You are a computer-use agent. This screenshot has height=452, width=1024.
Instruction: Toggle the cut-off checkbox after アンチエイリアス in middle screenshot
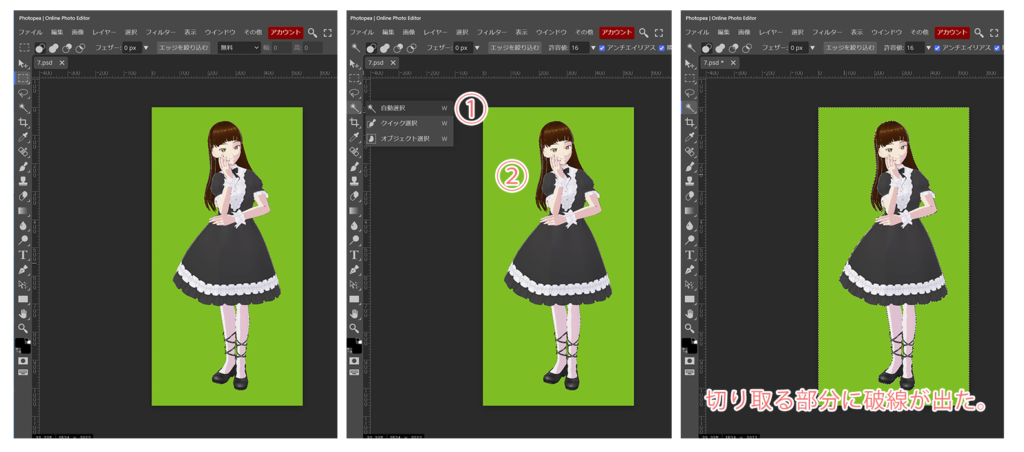[x=662, y=48]
